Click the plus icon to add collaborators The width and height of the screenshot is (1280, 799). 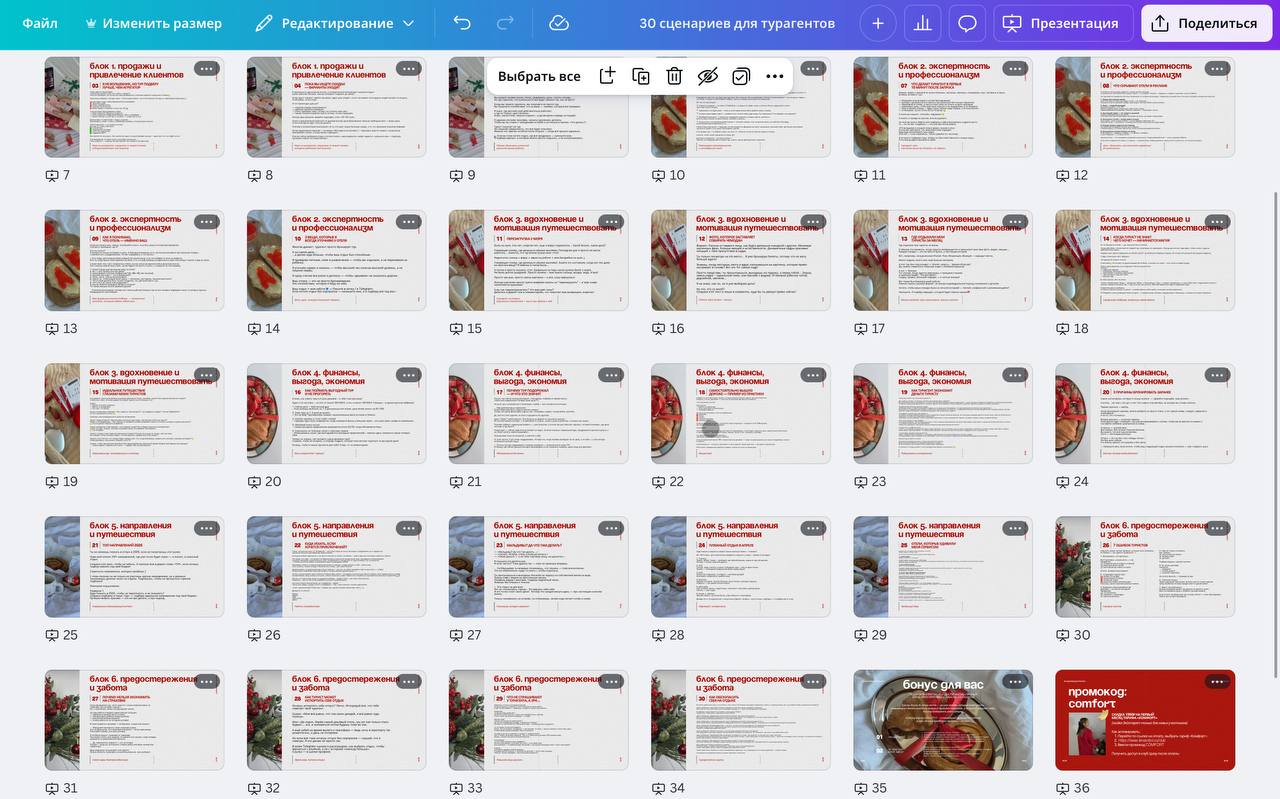[x=878, y=23]
